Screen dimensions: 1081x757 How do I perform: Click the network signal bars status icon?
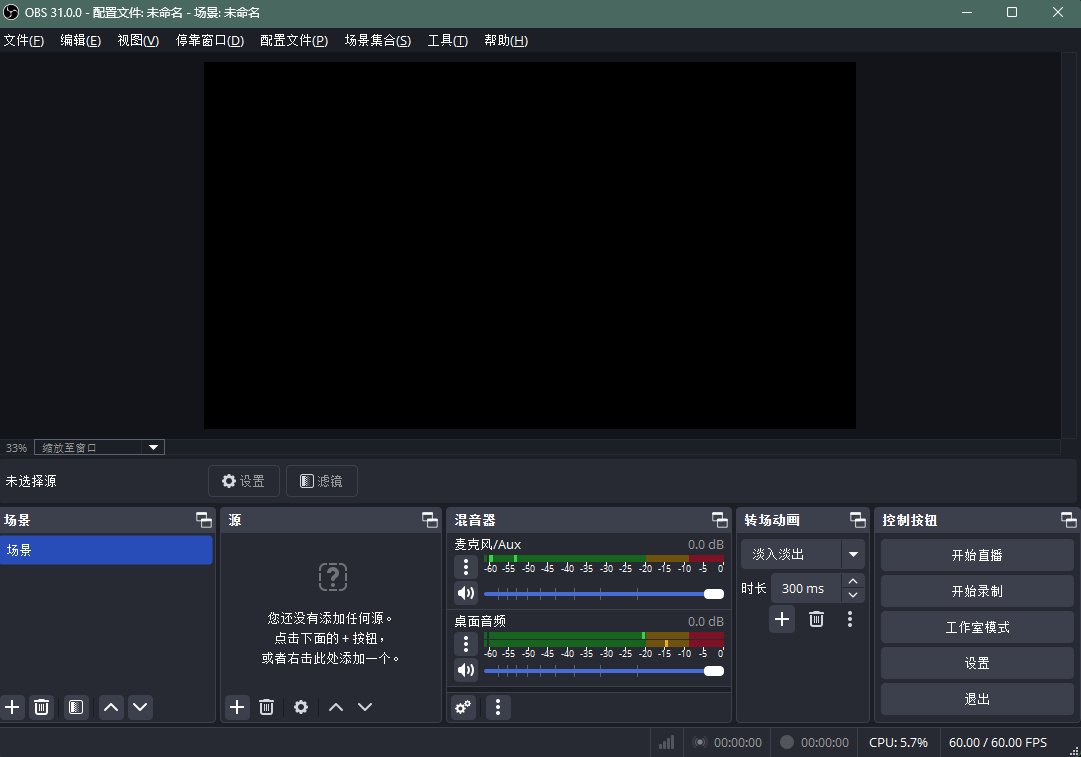[x=666, y=743]
